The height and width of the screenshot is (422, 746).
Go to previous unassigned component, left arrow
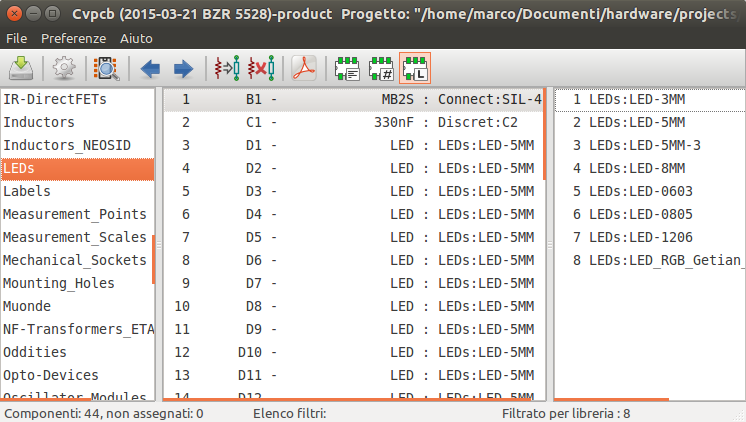pos(150,69)
